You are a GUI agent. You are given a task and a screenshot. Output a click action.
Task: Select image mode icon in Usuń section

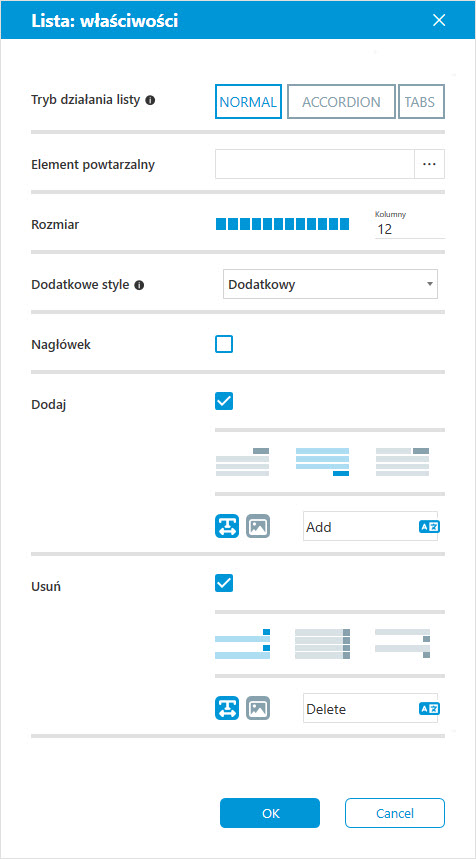[x=258, y=708]
